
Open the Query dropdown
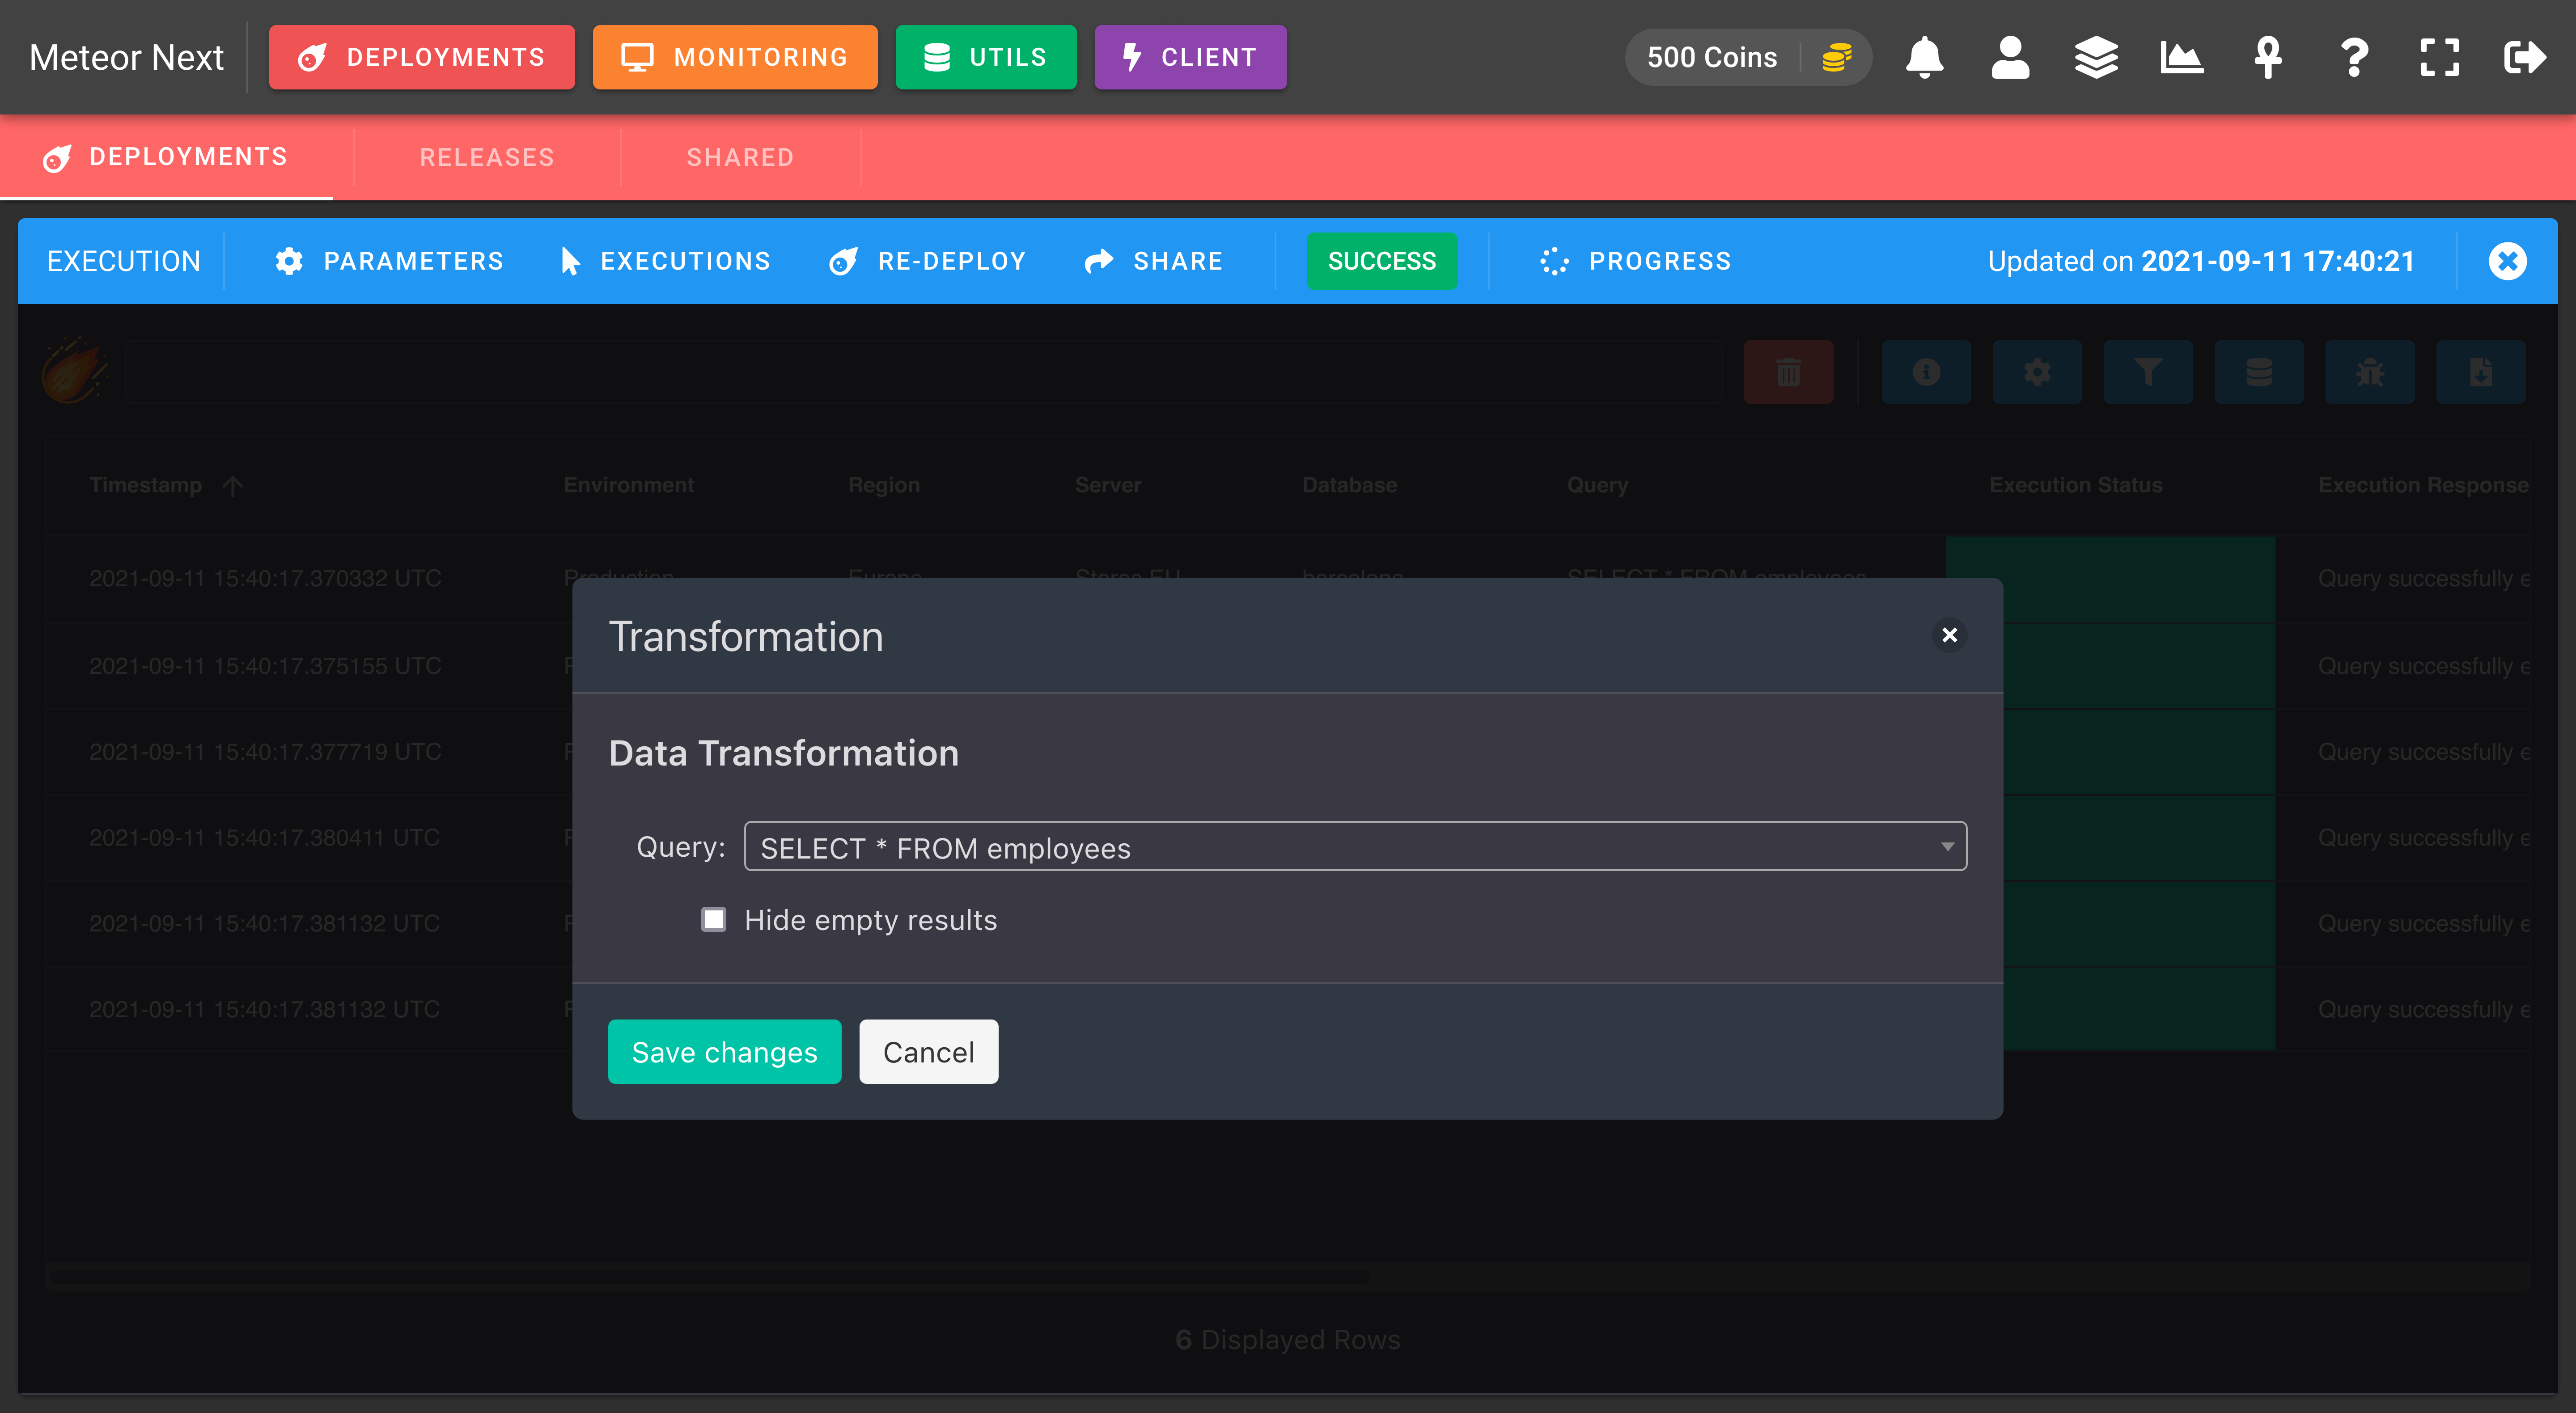pos(1355,846)
